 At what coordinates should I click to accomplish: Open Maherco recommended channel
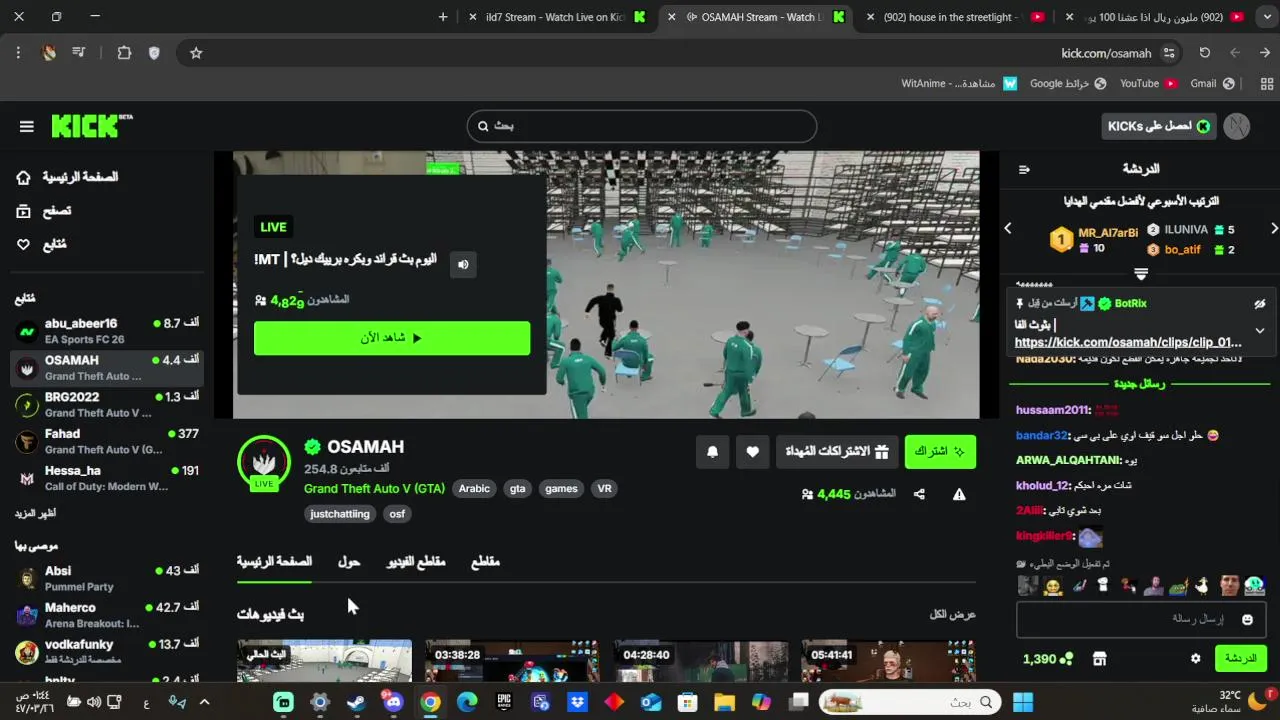coord(107,615)
